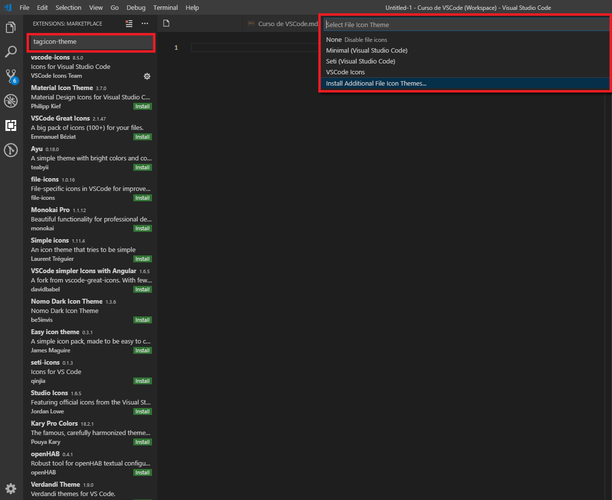Open openHAB extension title

pos(45,454)
